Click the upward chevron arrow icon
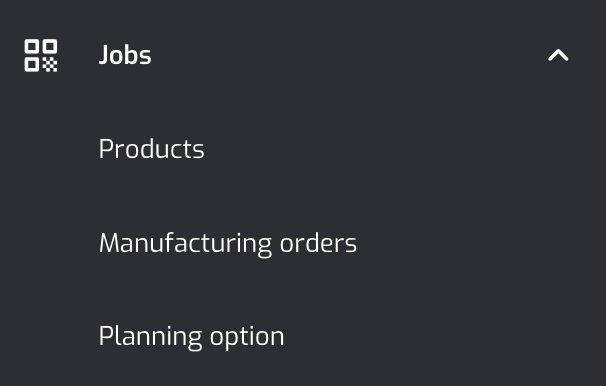 point(558,55)
